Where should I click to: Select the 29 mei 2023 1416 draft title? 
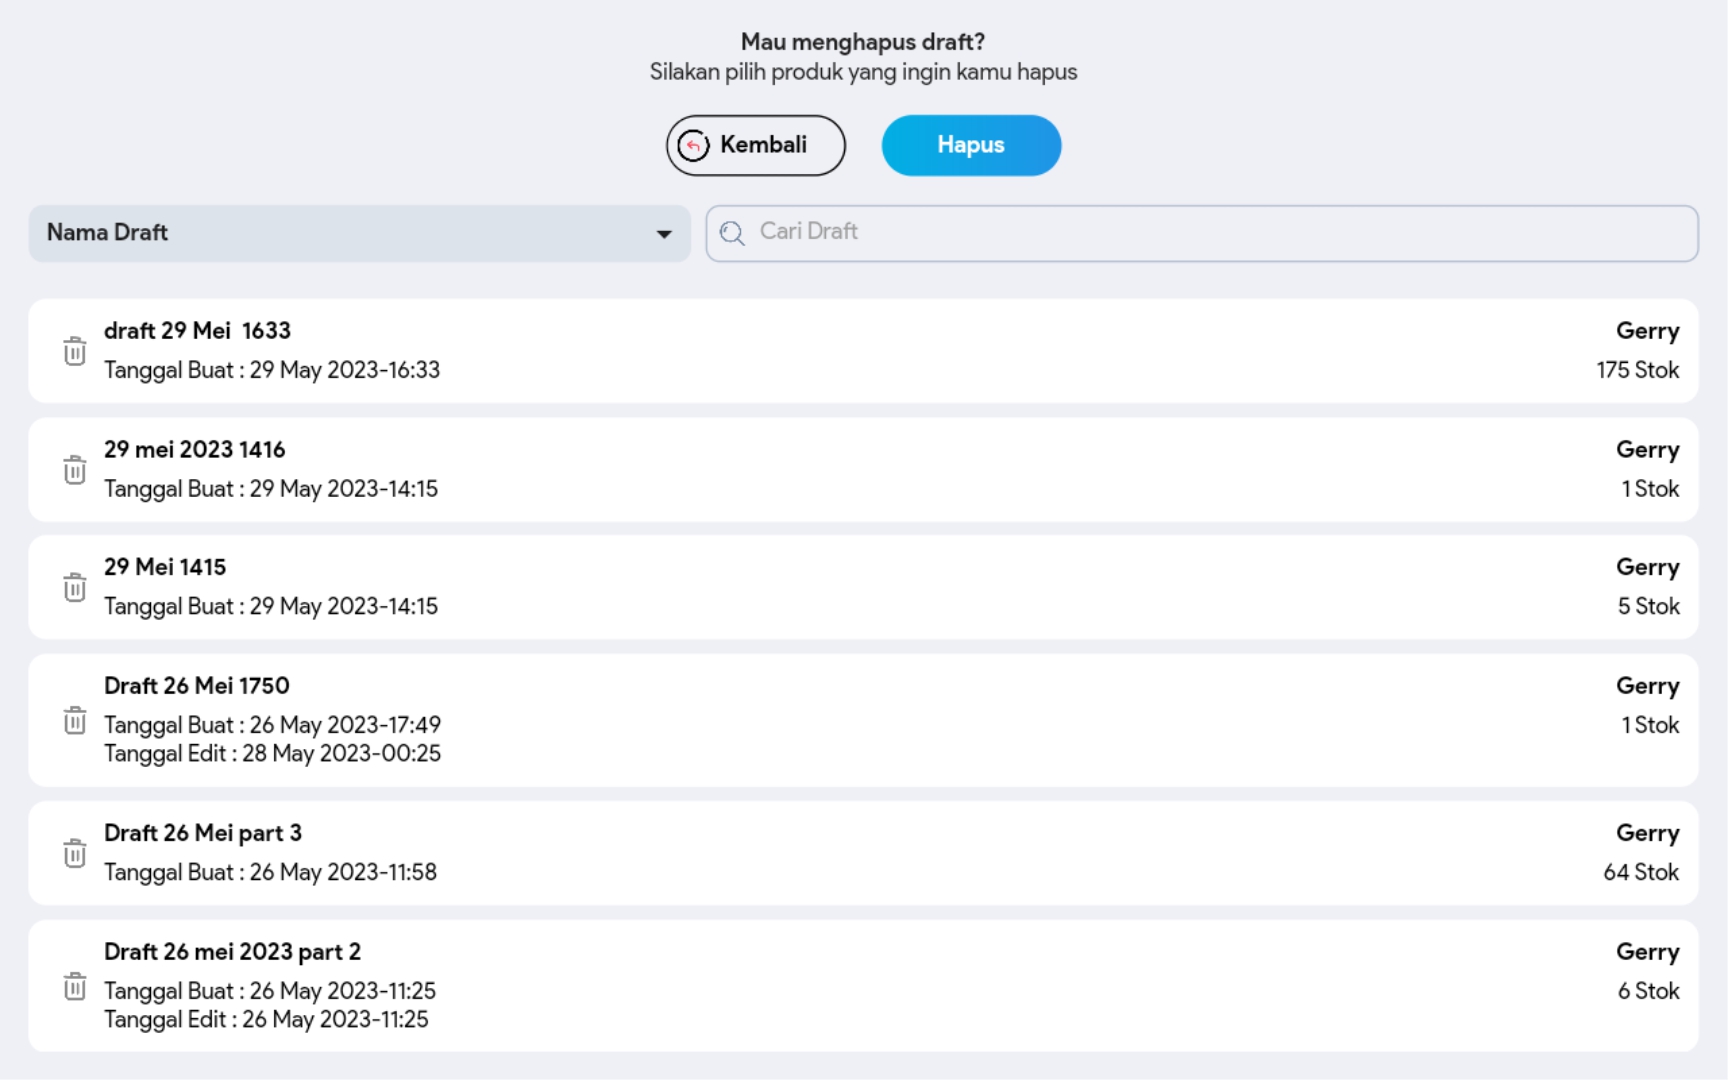(x=195, y=450)
